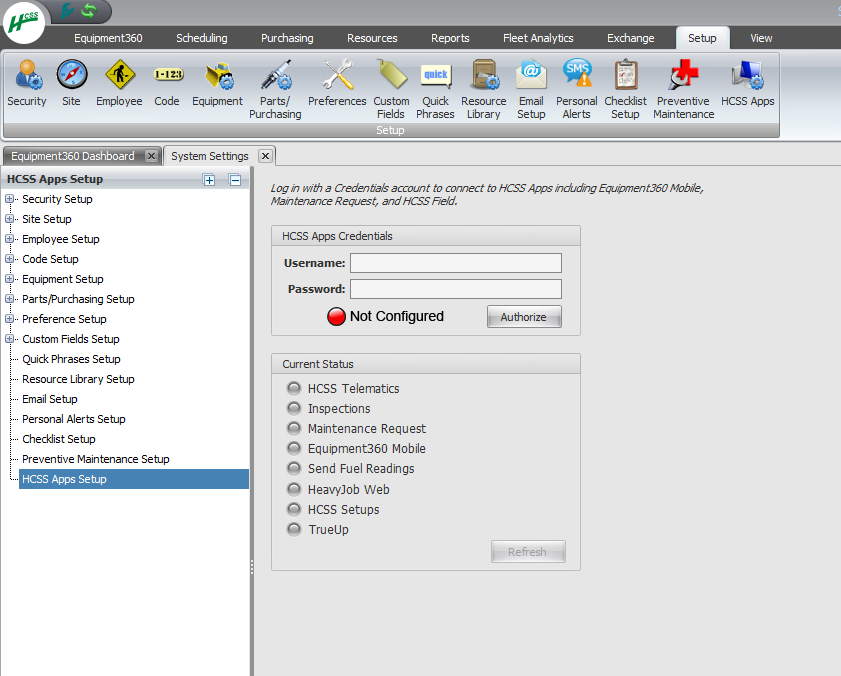
Task: Expand the Employee Setup node
Action: click(x=9, y=239)
